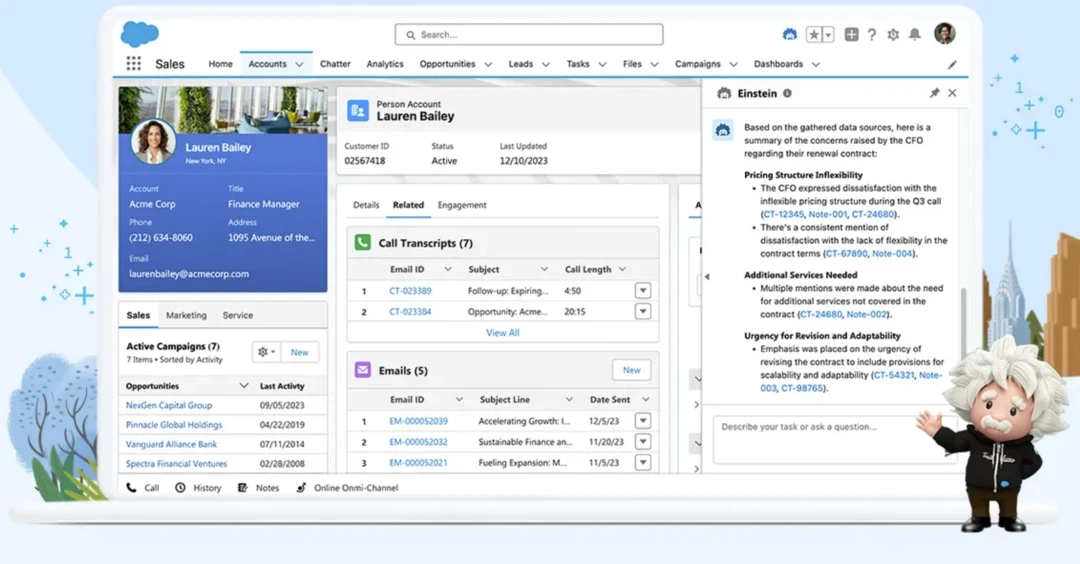View notifications bell icon
The width and height of the screenshot is (1080, 564).
(914, 34)
